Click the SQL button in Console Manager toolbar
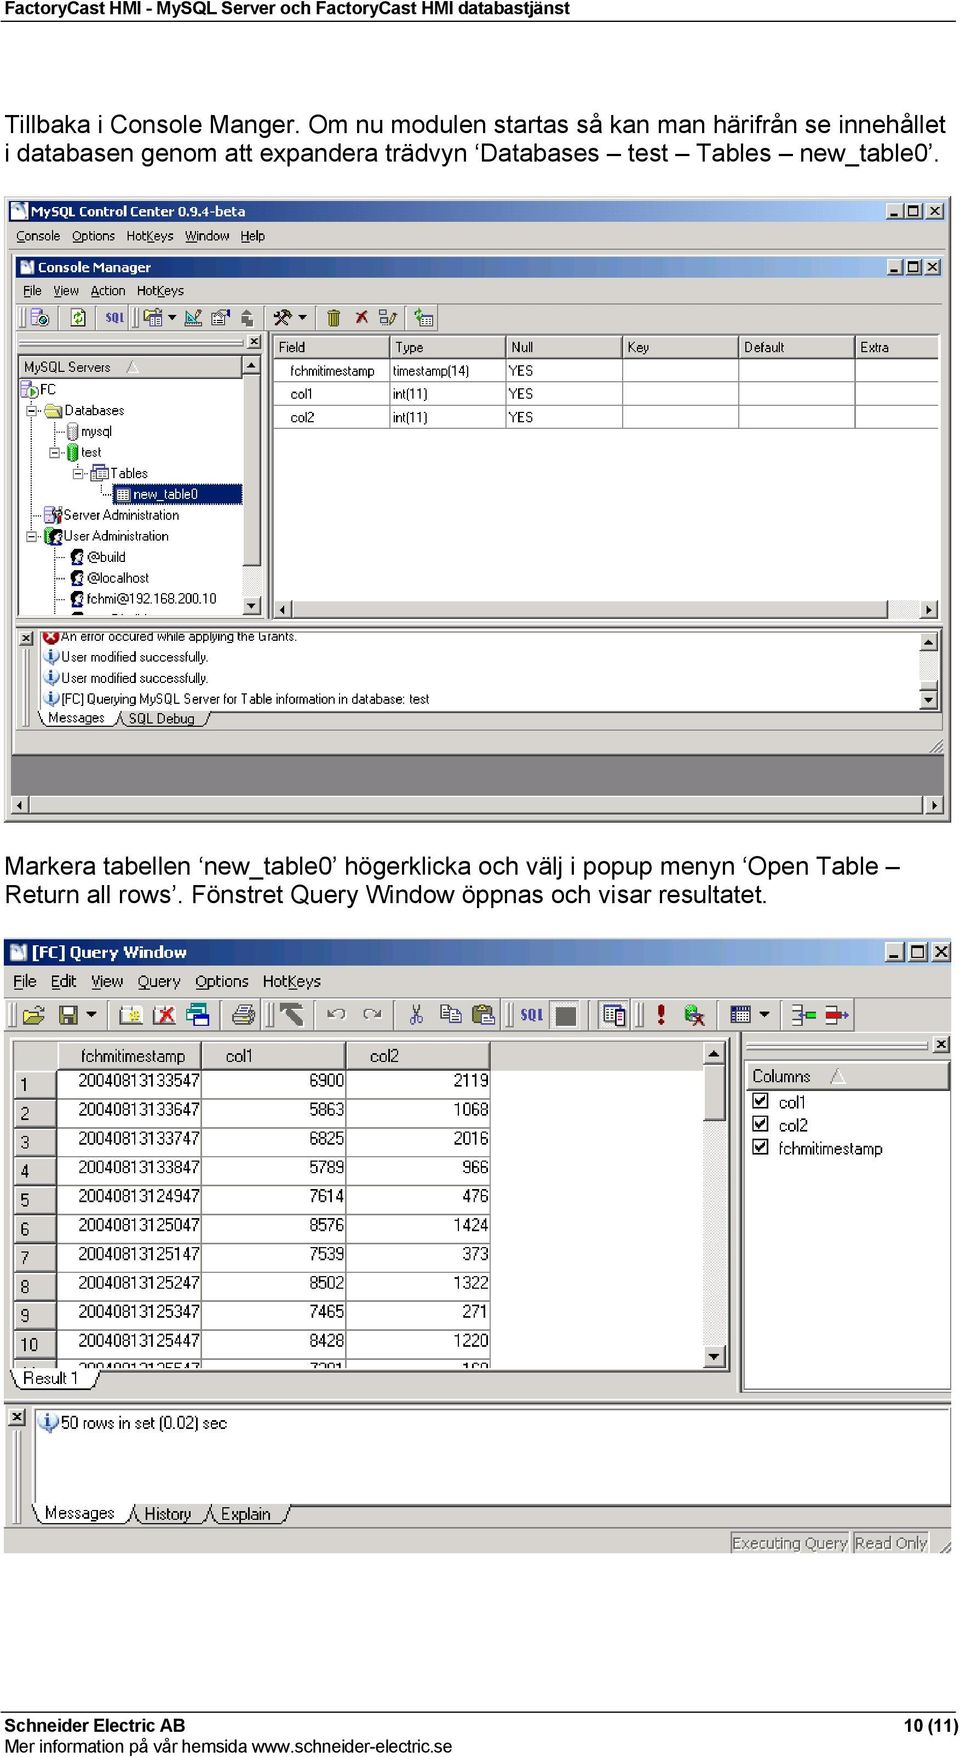This screenshot has width=960, height=1757. coord(114,318)
